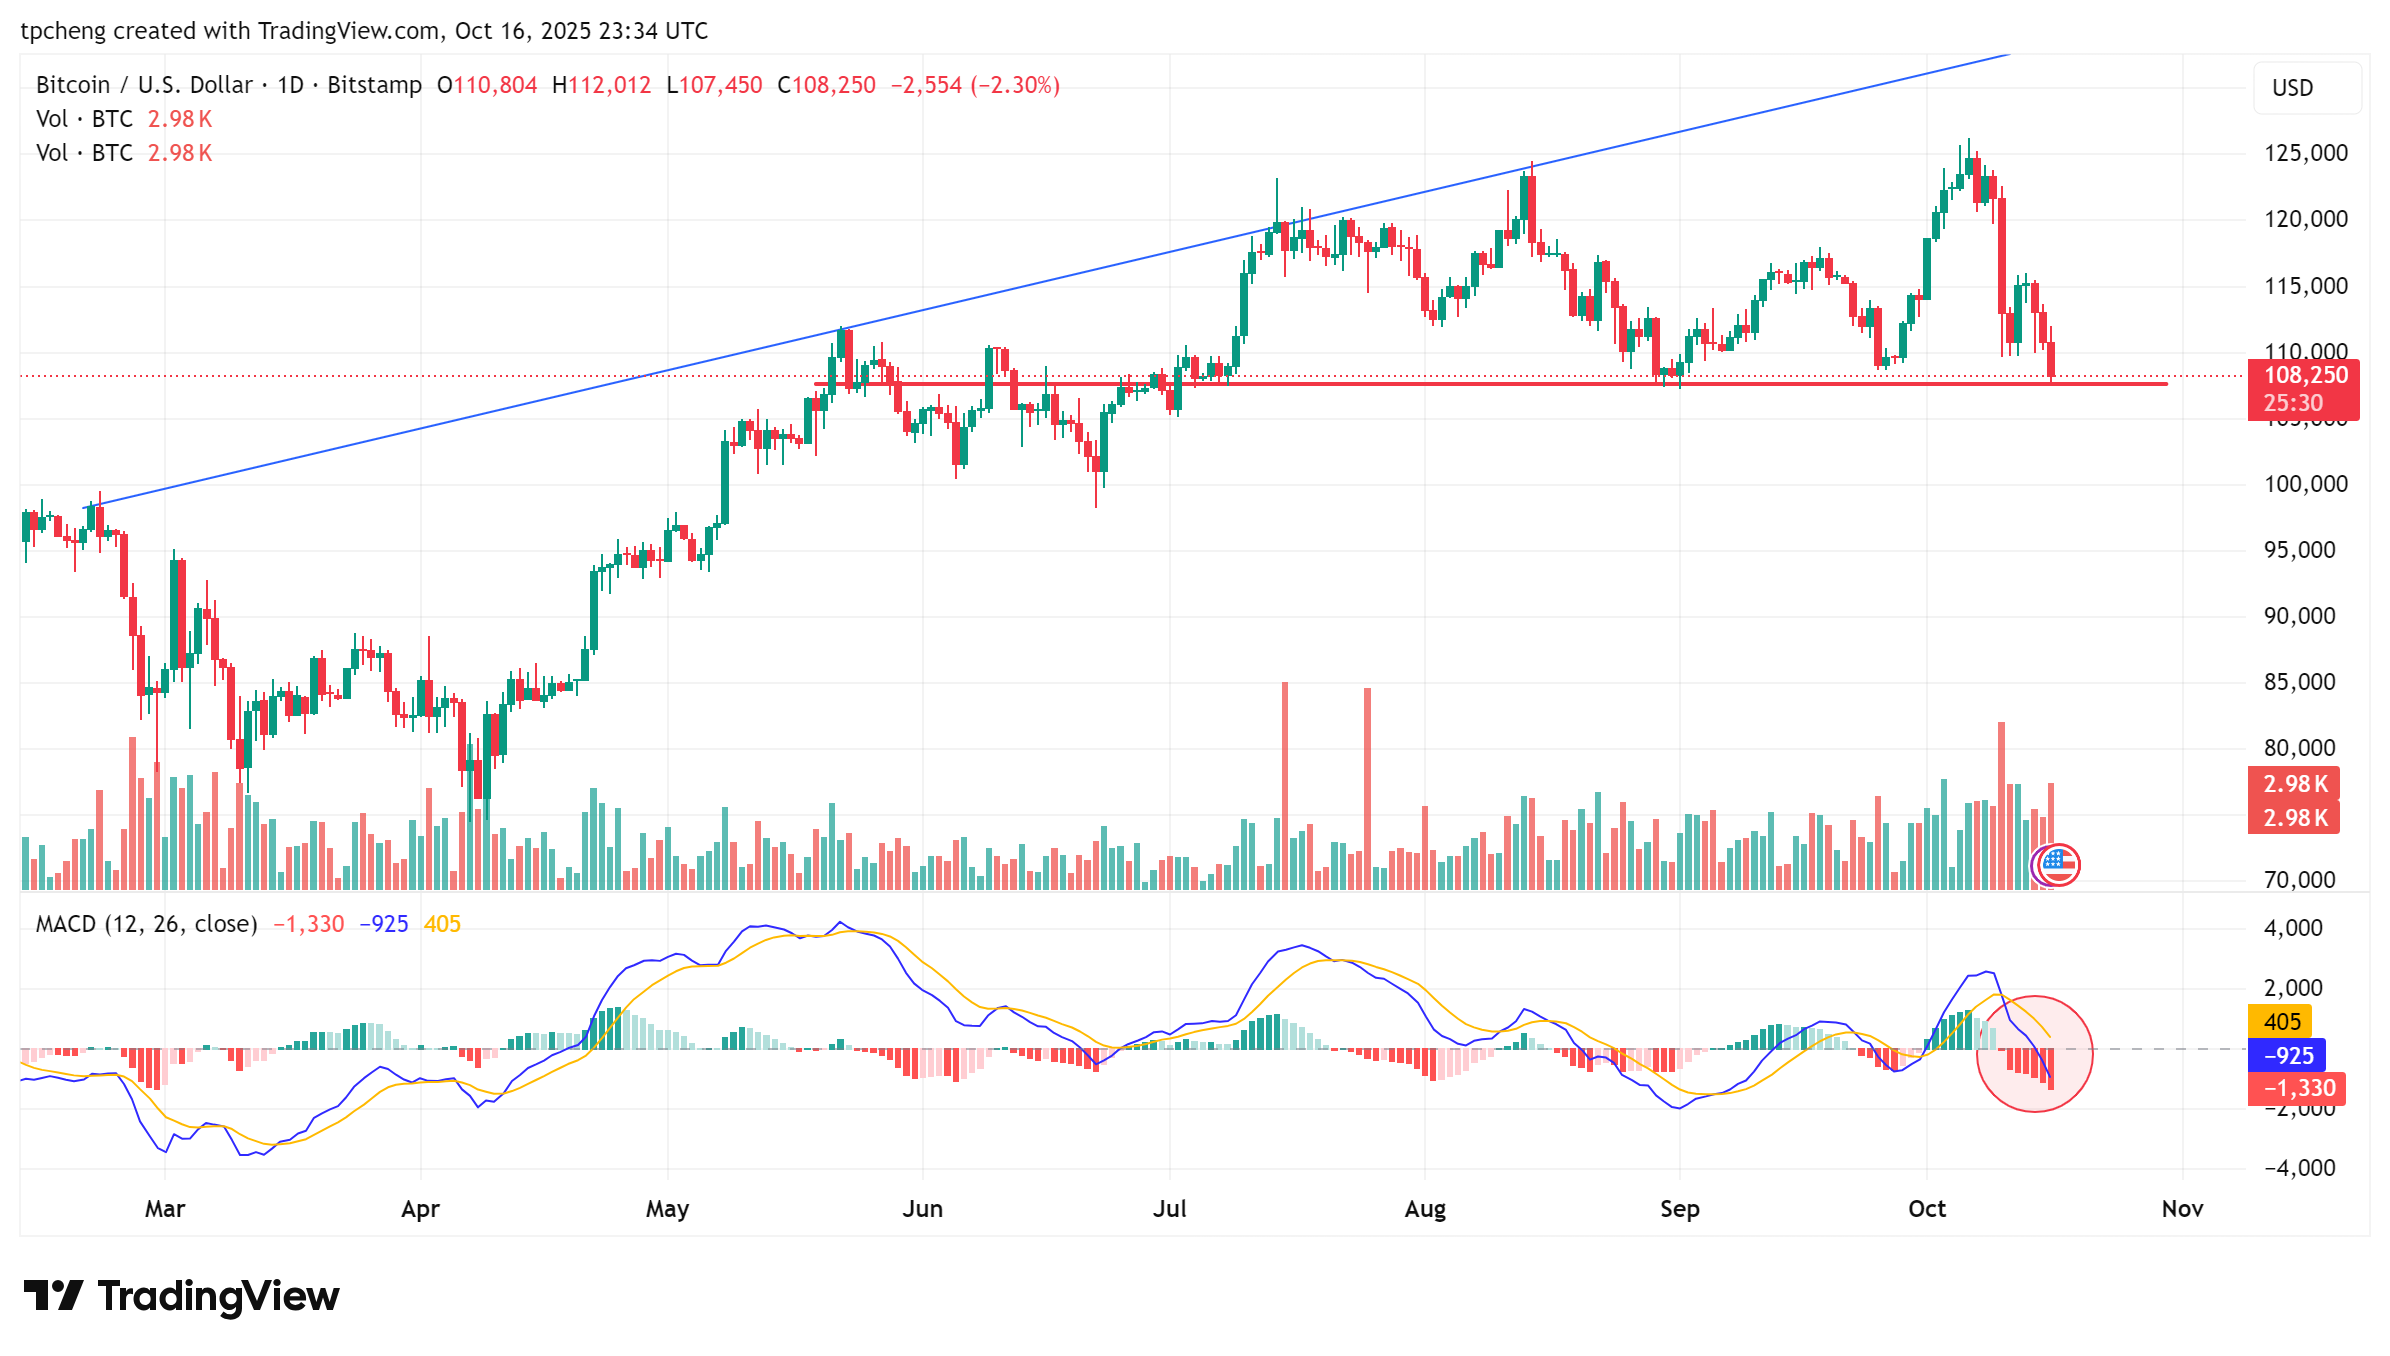Click the Jun label on the time axis
2390x1356 pixels.
[922, 1209]
